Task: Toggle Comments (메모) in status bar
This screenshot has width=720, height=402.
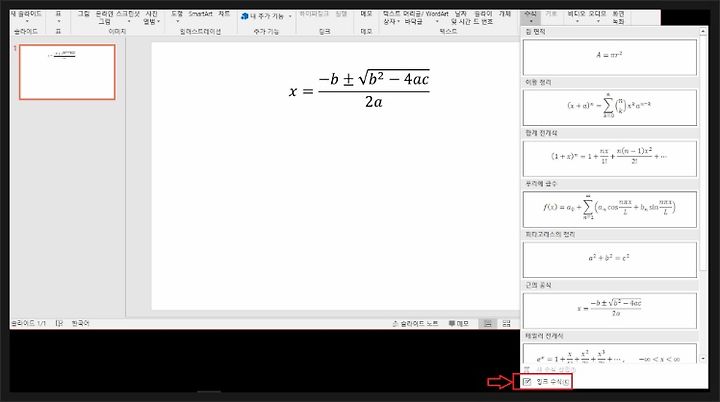Action: pyautogui.click(x=459, y=323)
